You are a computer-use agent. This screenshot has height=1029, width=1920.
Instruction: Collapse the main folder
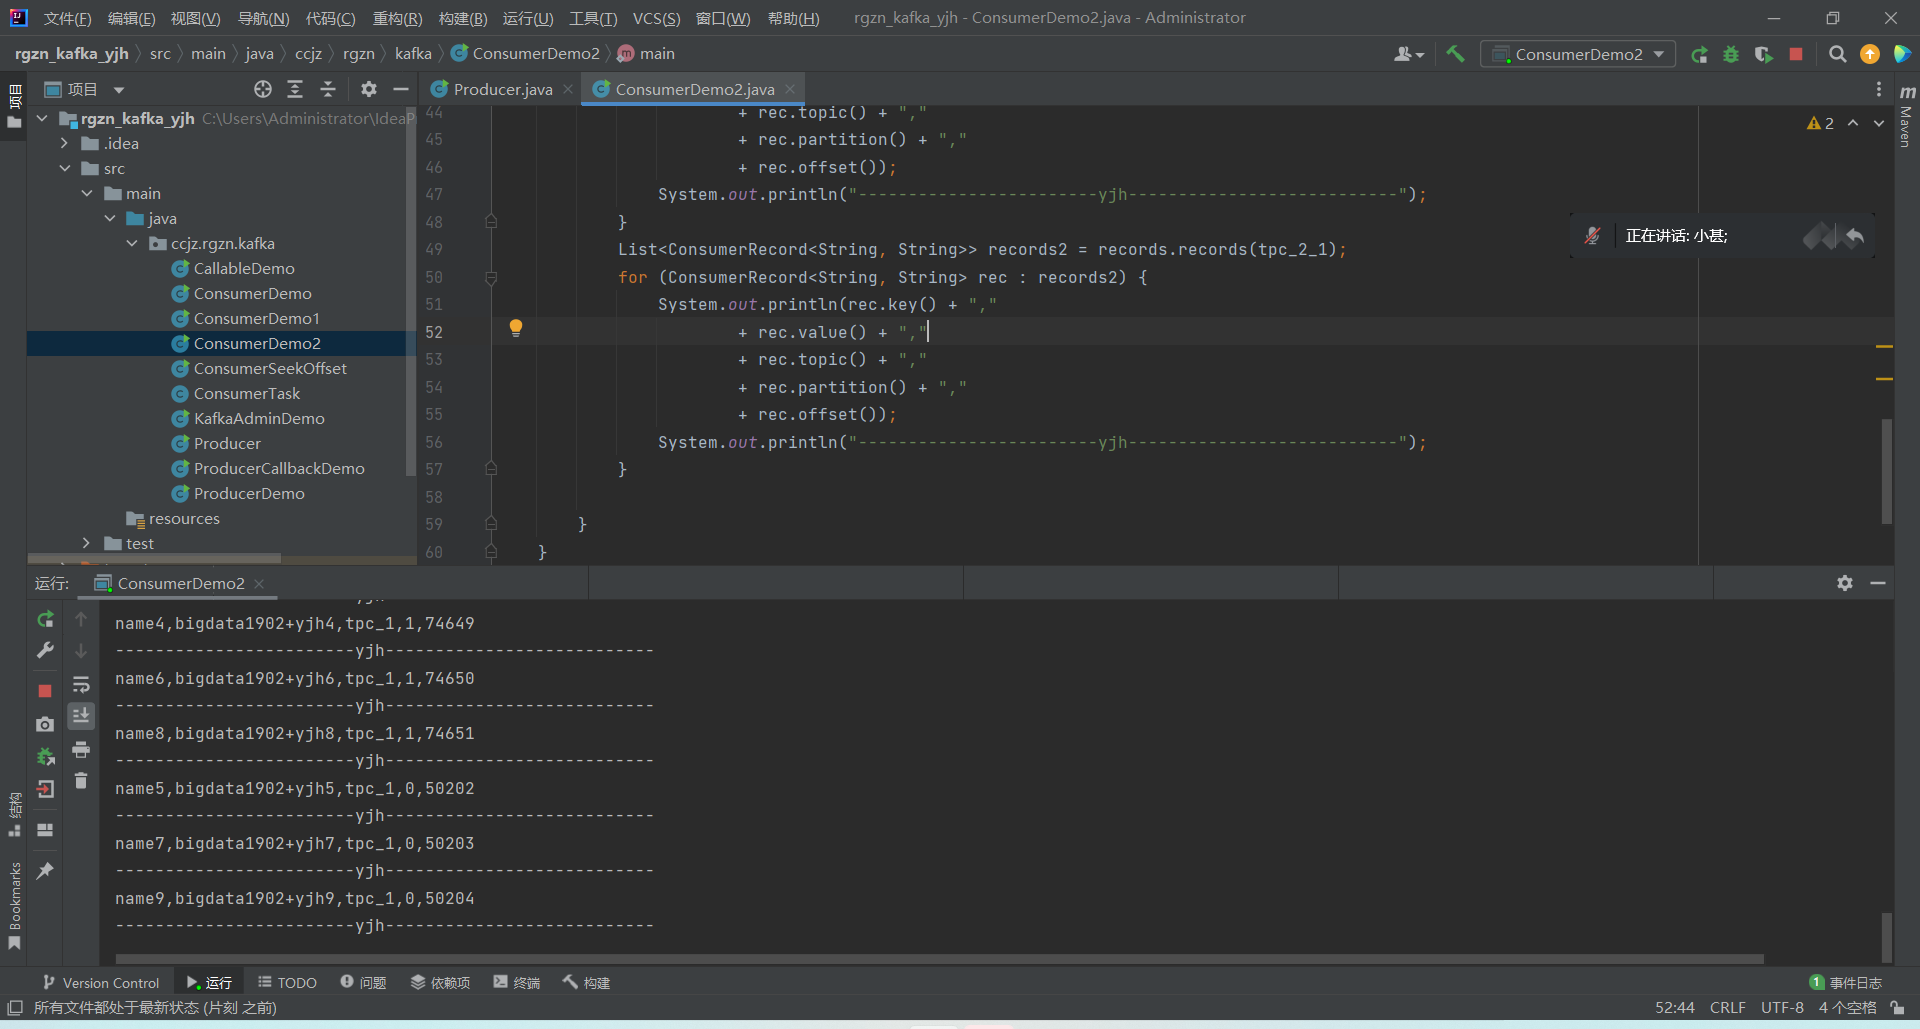[87, 193]
